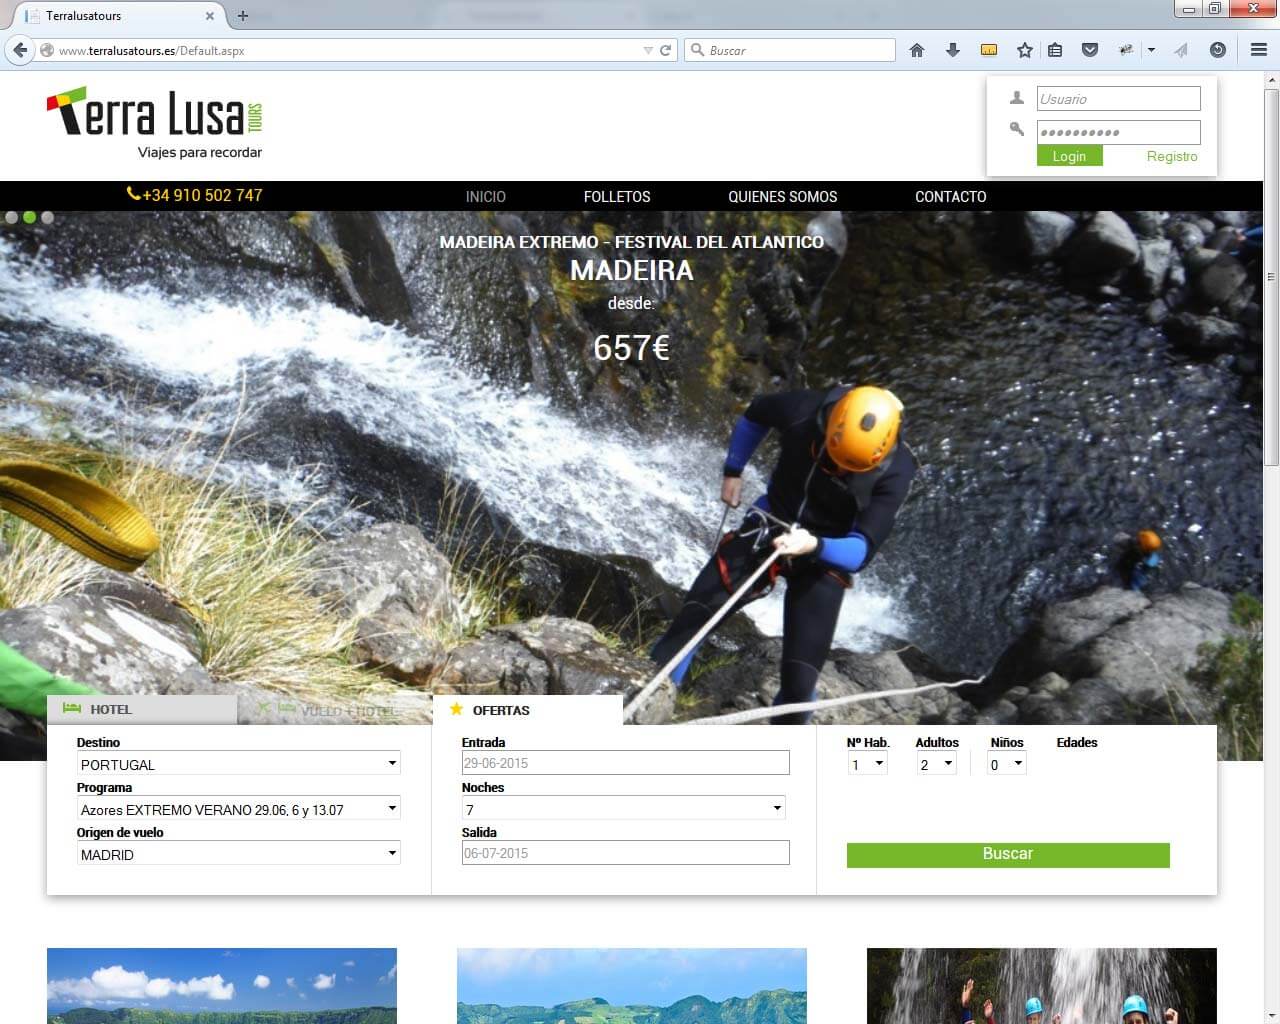Open the Firefox hamburger menu
1280x1024 pixels.
pyautogui.click(x=1259, y=50)
